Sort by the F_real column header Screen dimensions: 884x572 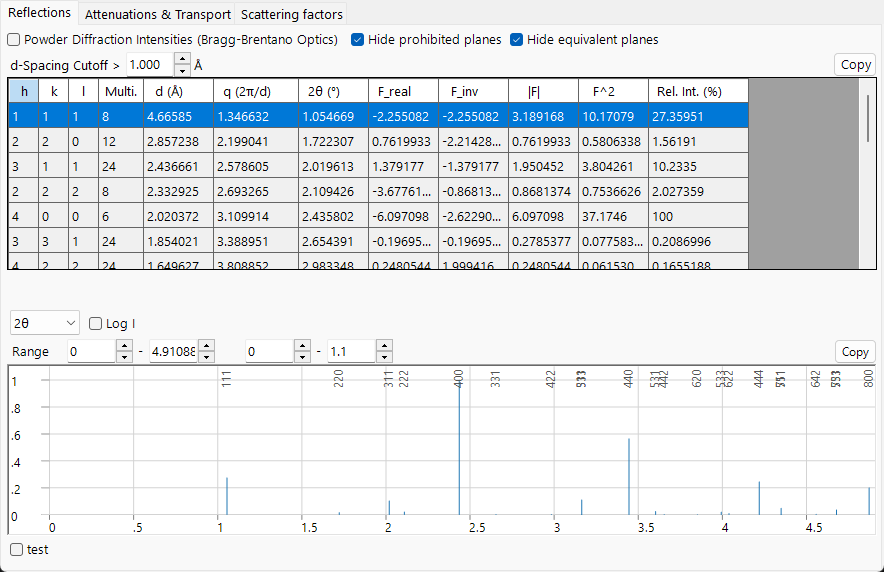[403, 91]
